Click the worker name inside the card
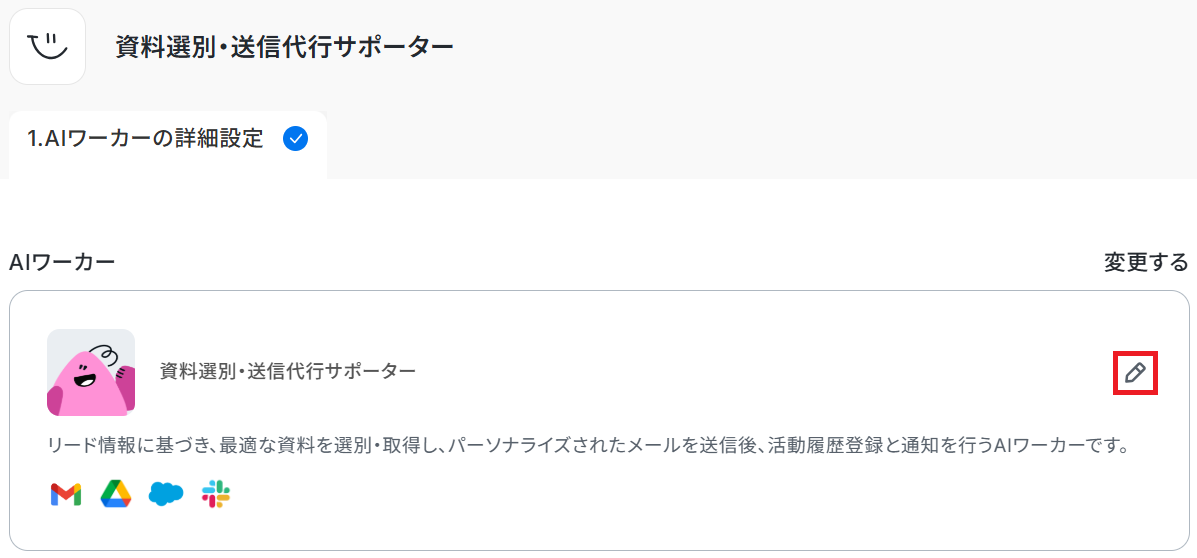Image resolution: width=1197 pixels, height=558 pixels. pos(288,371)
